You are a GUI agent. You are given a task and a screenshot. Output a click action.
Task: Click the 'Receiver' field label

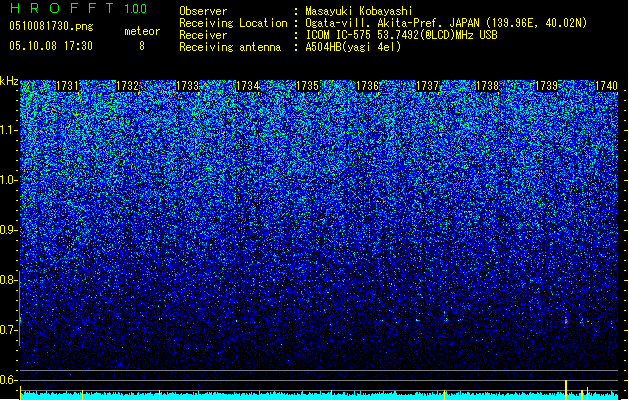pos(203,35)
